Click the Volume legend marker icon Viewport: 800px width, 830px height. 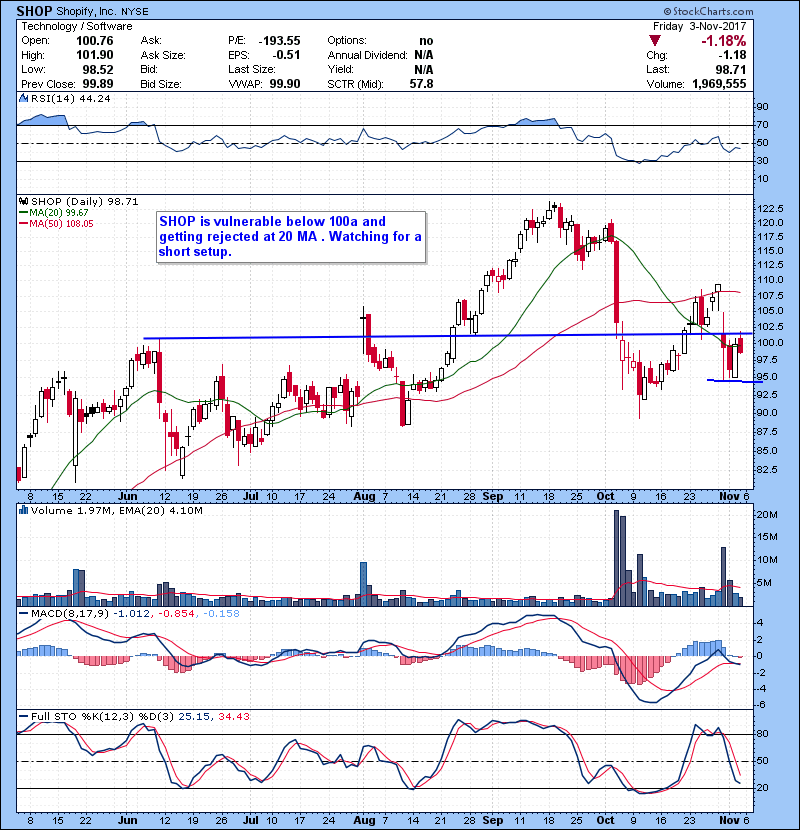(23, 511)
